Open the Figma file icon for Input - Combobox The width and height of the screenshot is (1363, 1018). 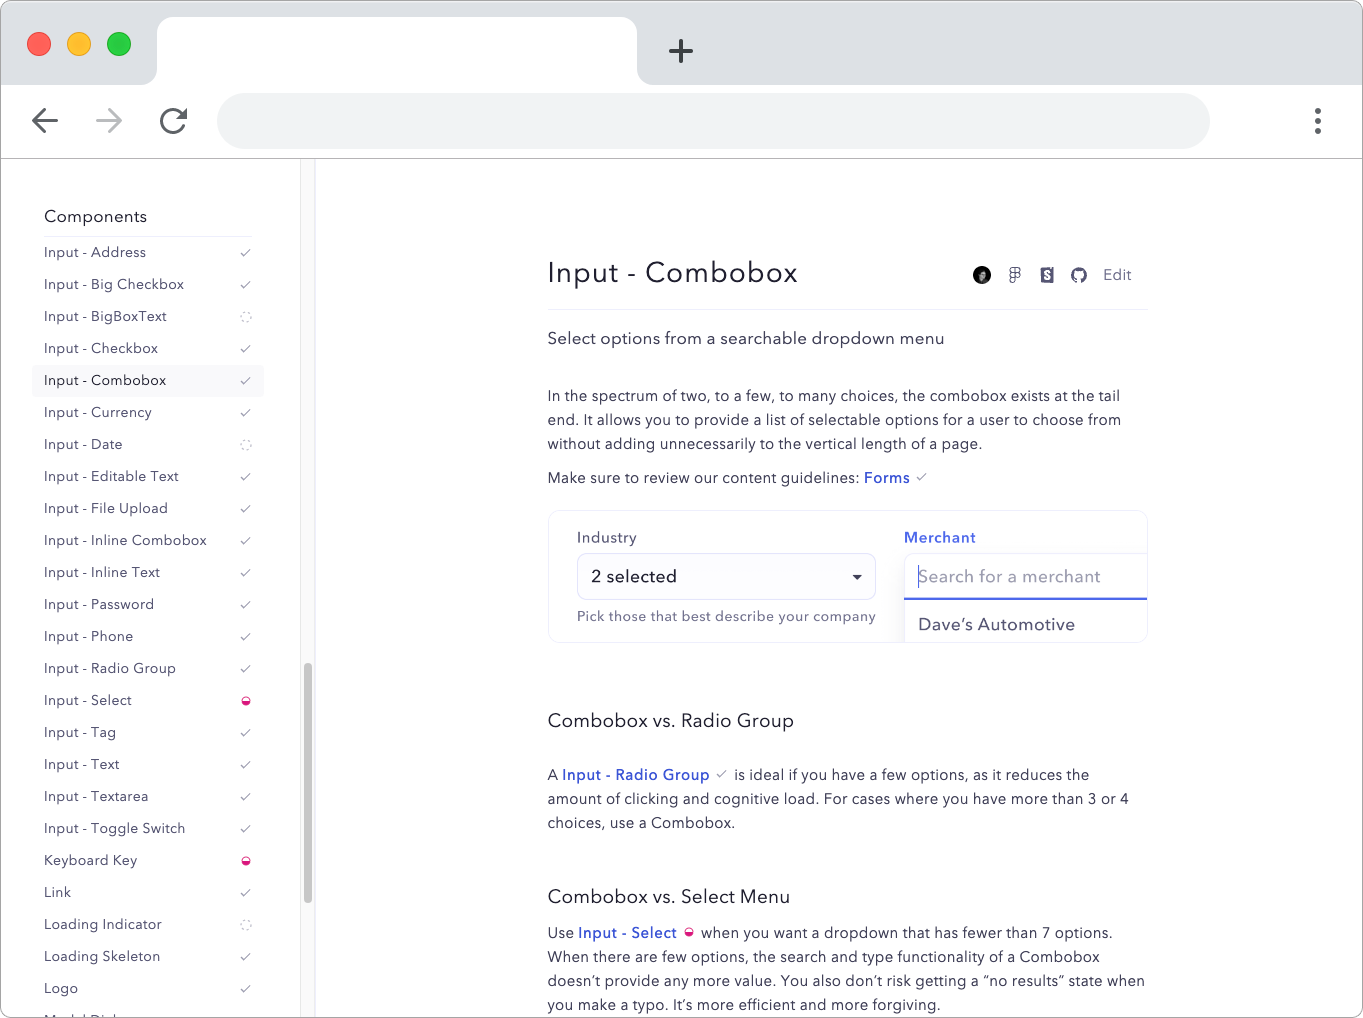1015,274
